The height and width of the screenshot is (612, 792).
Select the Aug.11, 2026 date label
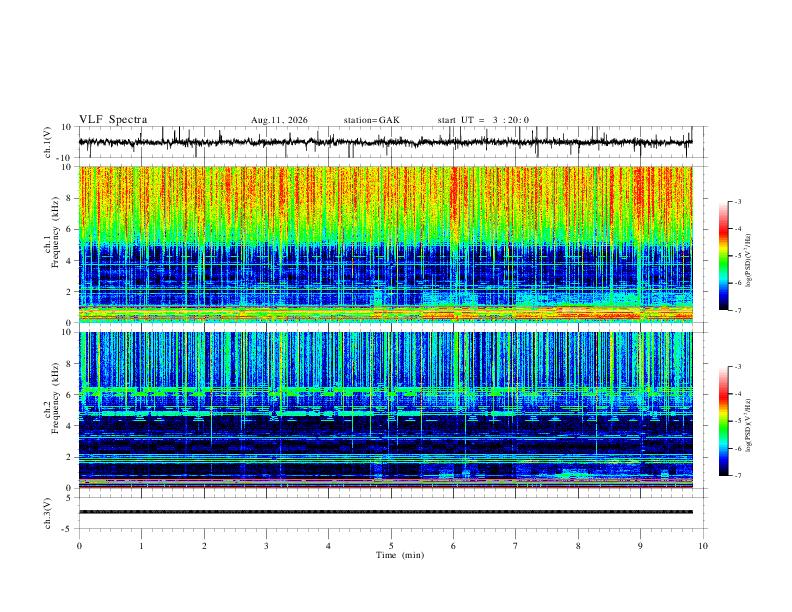pos(279,120)
